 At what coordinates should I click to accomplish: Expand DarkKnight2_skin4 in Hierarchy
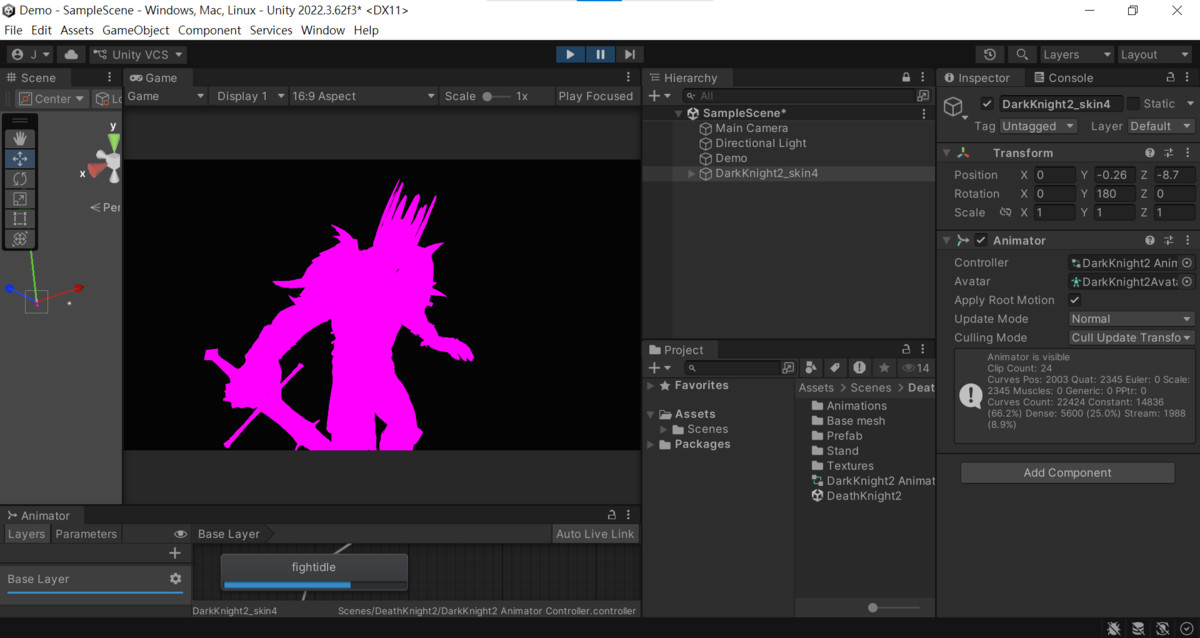(691, 174)
